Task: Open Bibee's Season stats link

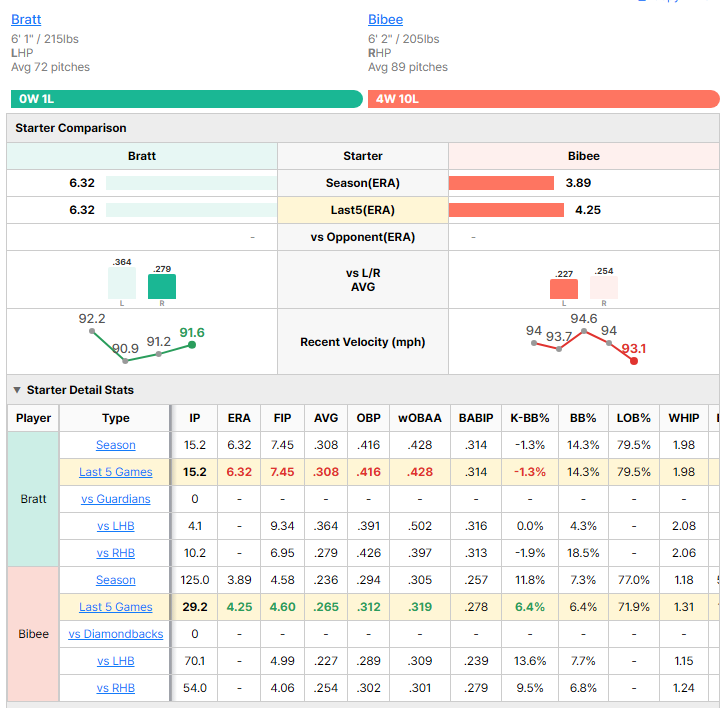Action: pos(116,580)
